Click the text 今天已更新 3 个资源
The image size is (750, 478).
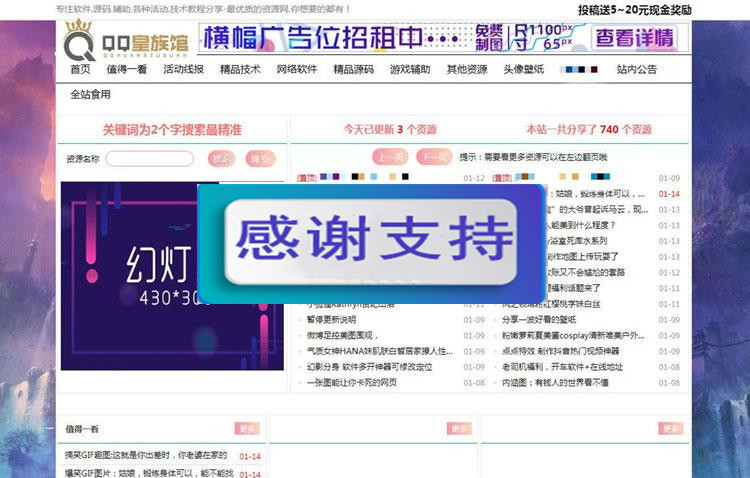(390, 130)
